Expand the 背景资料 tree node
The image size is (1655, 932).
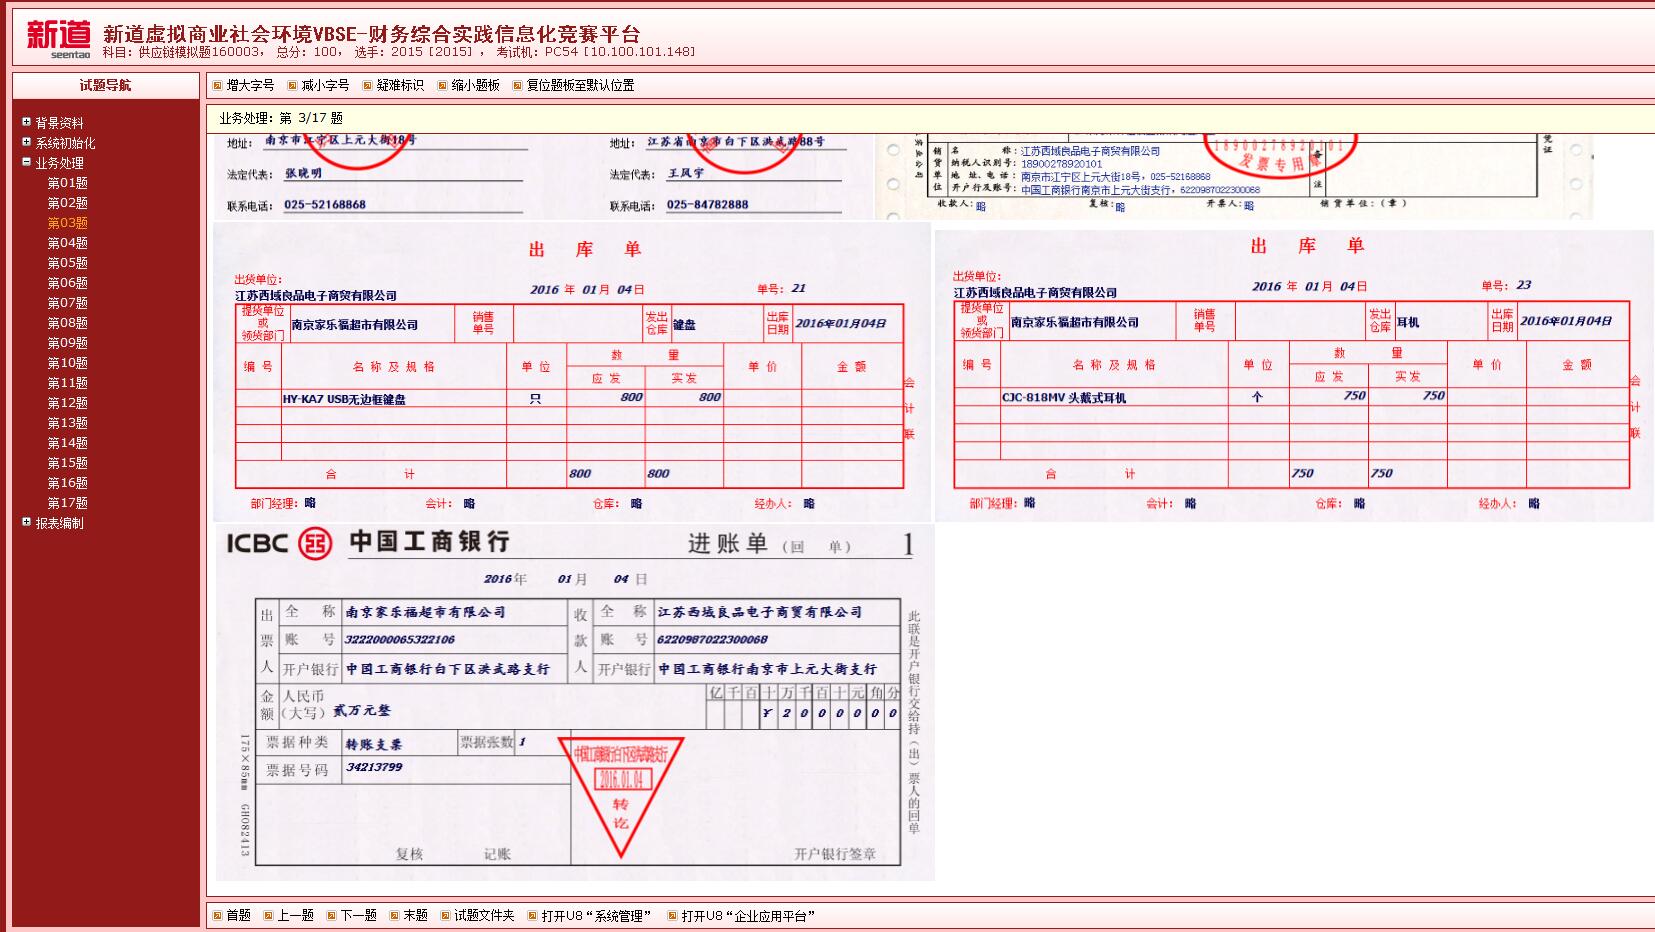pos(27,122)
